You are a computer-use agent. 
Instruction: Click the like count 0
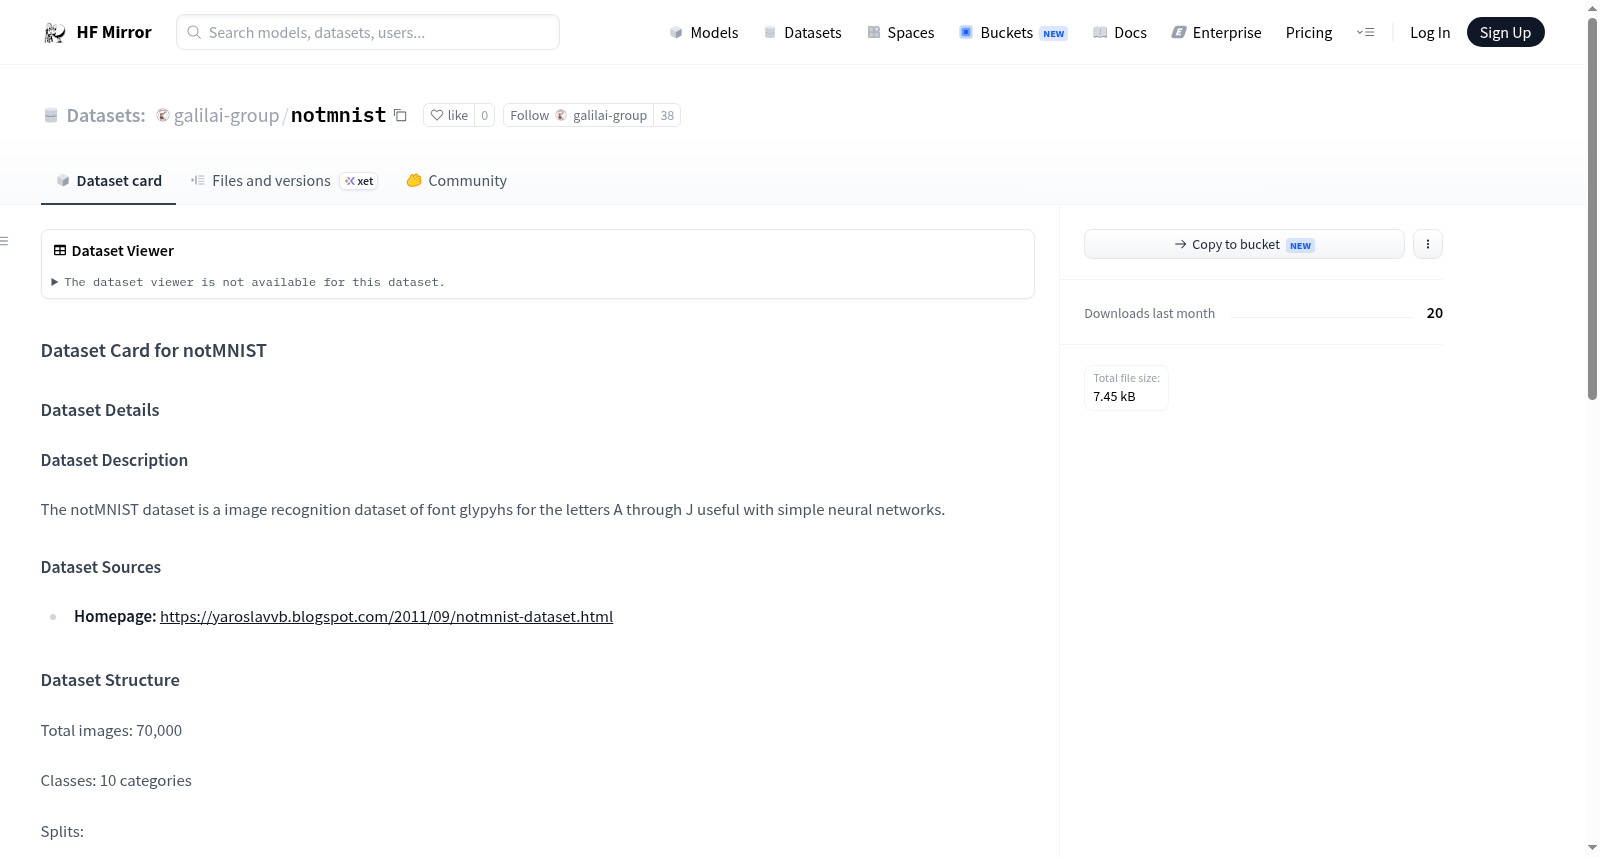click(485, 115)
